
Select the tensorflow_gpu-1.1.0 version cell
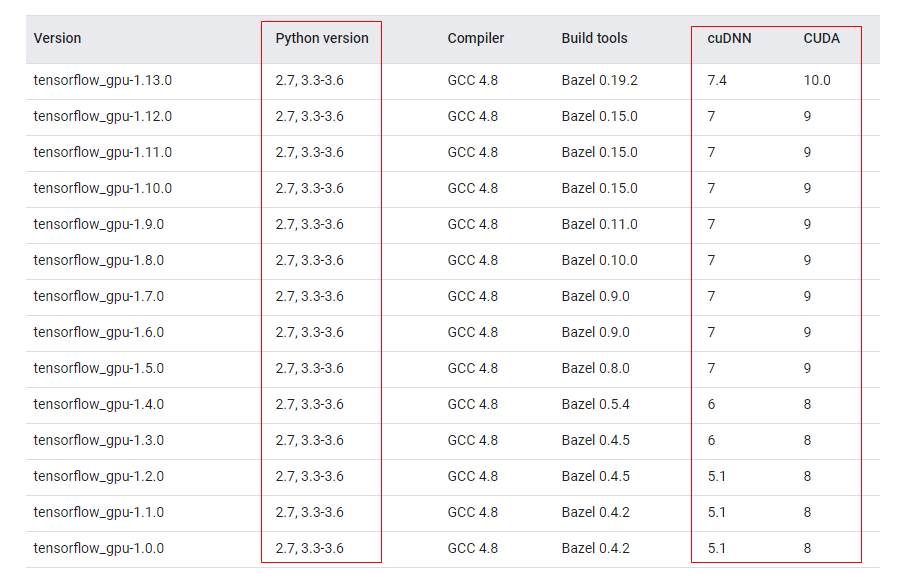99,513
